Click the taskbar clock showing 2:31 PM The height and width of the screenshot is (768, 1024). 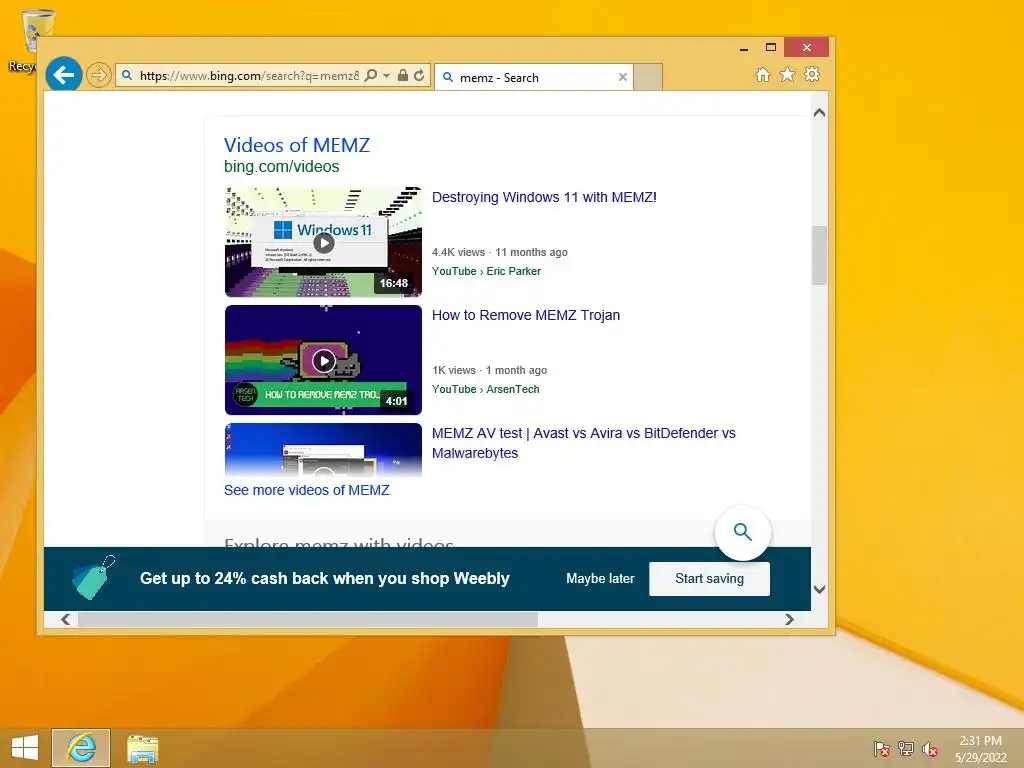(x=980, y=748)
